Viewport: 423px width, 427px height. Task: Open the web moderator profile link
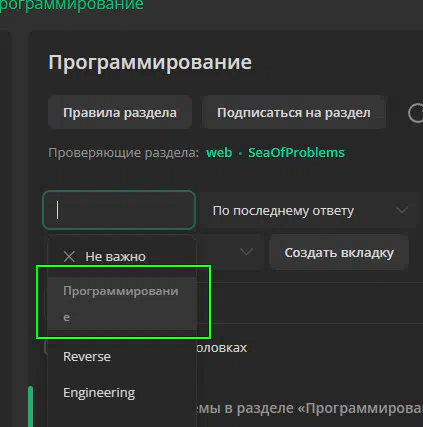[x=219, y=153]
